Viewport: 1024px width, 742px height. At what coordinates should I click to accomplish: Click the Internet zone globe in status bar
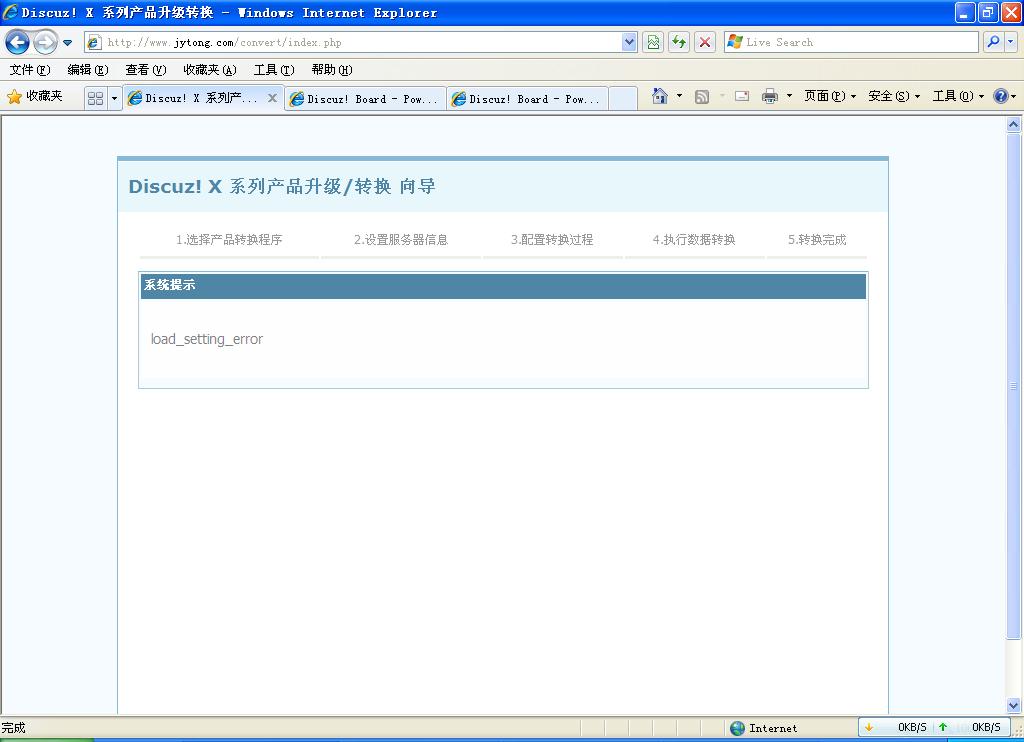(x=737, y=728)
